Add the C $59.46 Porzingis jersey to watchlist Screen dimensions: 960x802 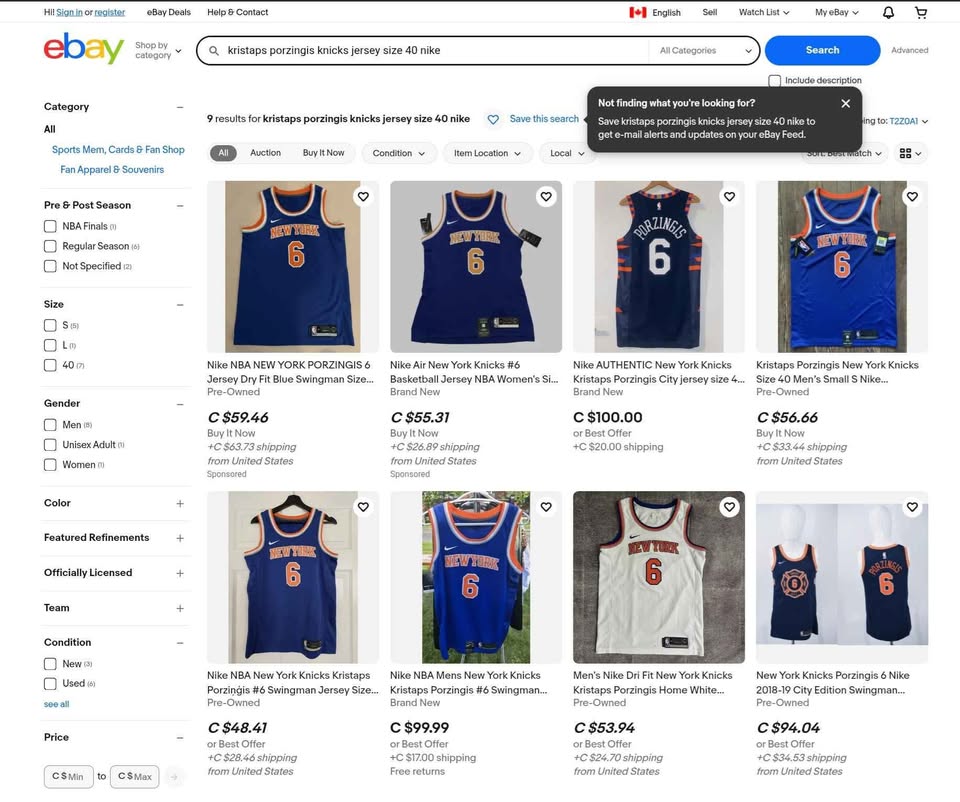(363, 197)
